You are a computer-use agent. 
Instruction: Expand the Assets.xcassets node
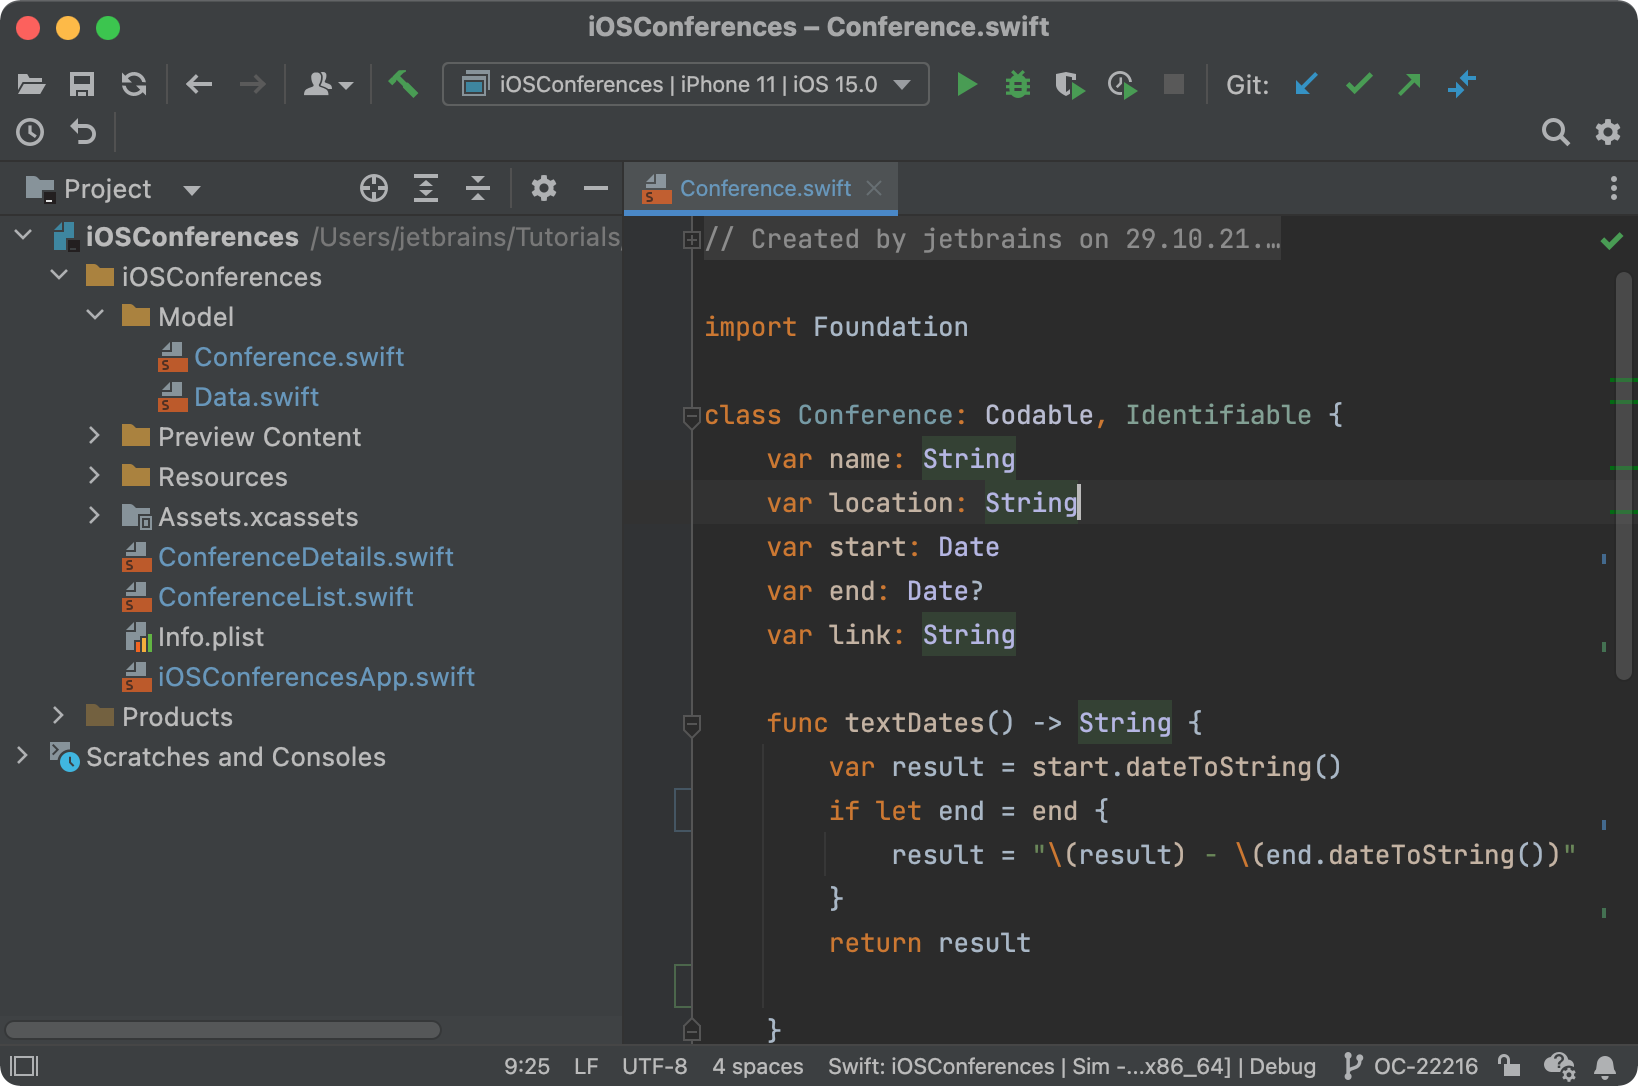click(x=95, y=516)
